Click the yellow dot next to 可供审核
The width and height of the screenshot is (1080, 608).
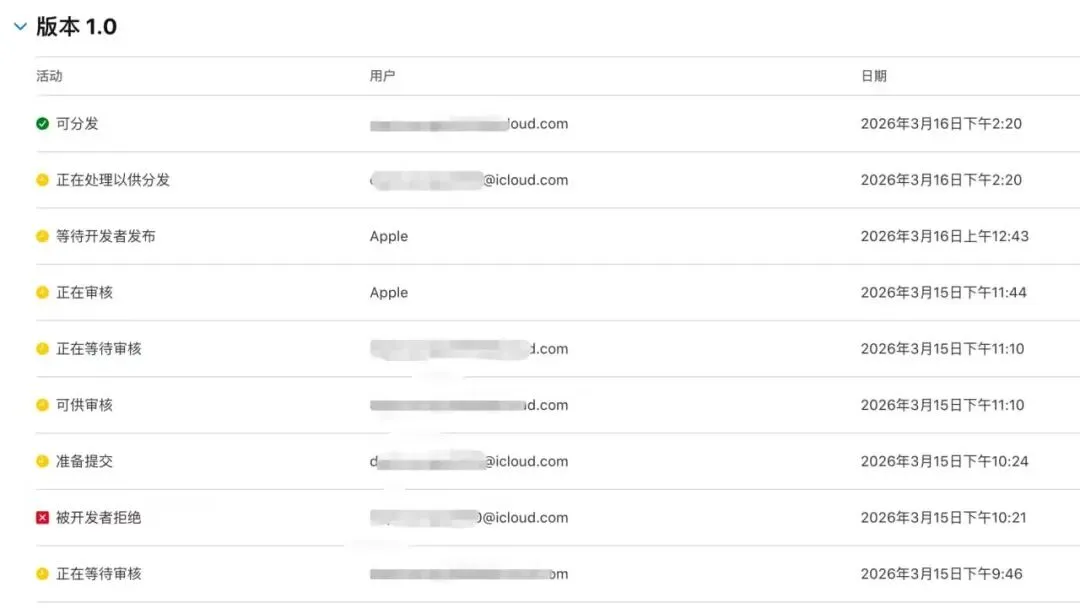(42, 405)
